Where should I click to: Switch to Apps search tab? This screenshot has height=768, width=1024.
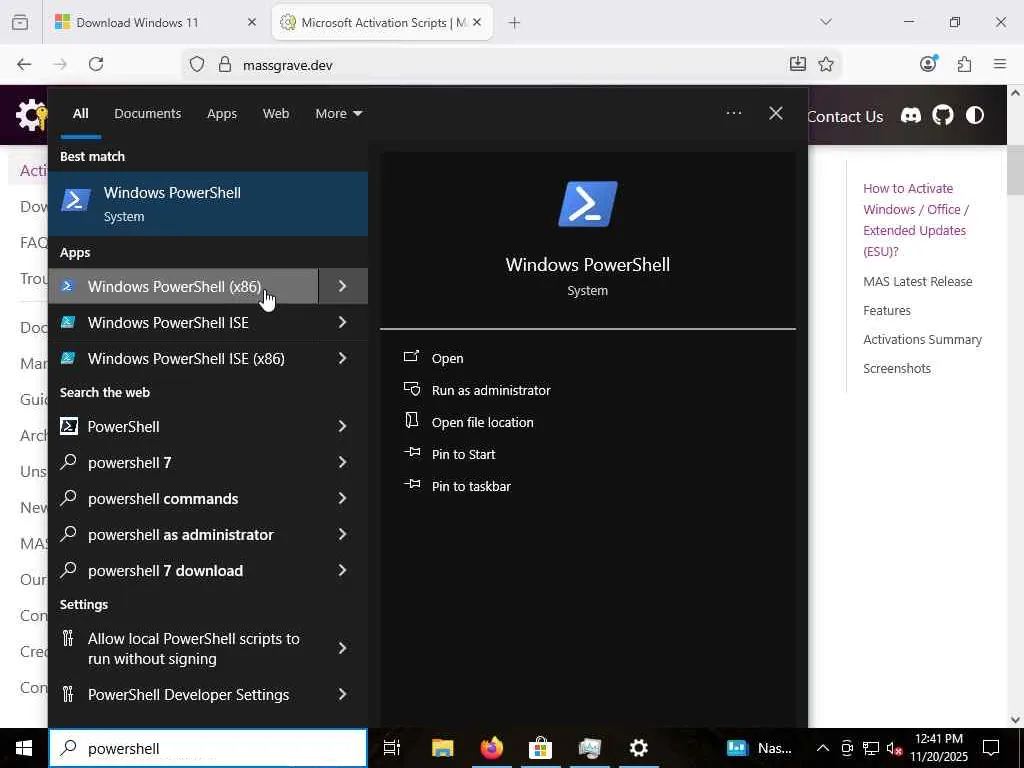(x=222, y=114)
